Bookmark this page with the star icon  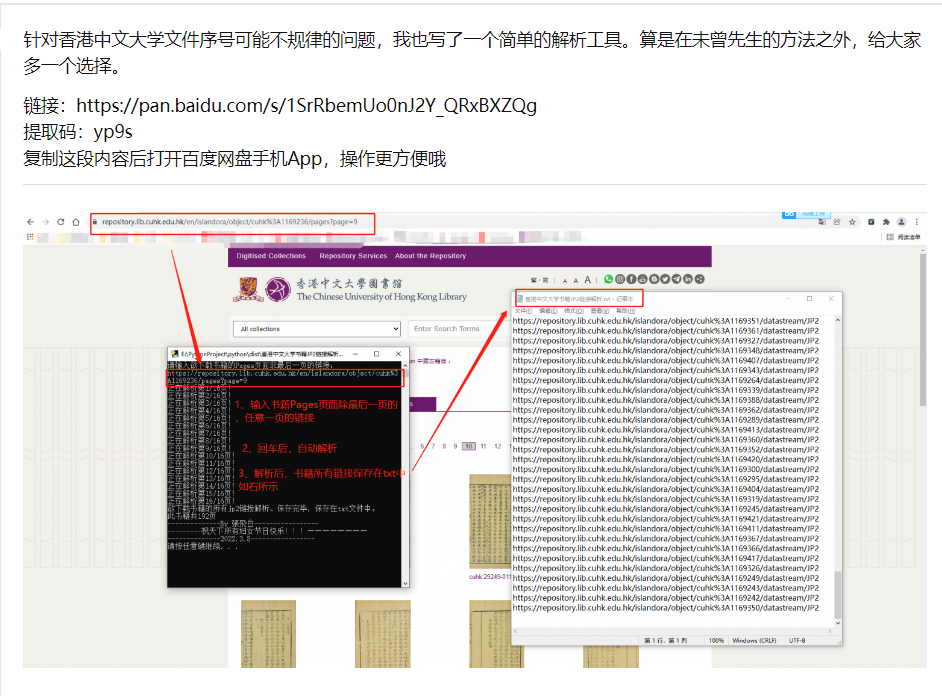[x=852, y=222]
